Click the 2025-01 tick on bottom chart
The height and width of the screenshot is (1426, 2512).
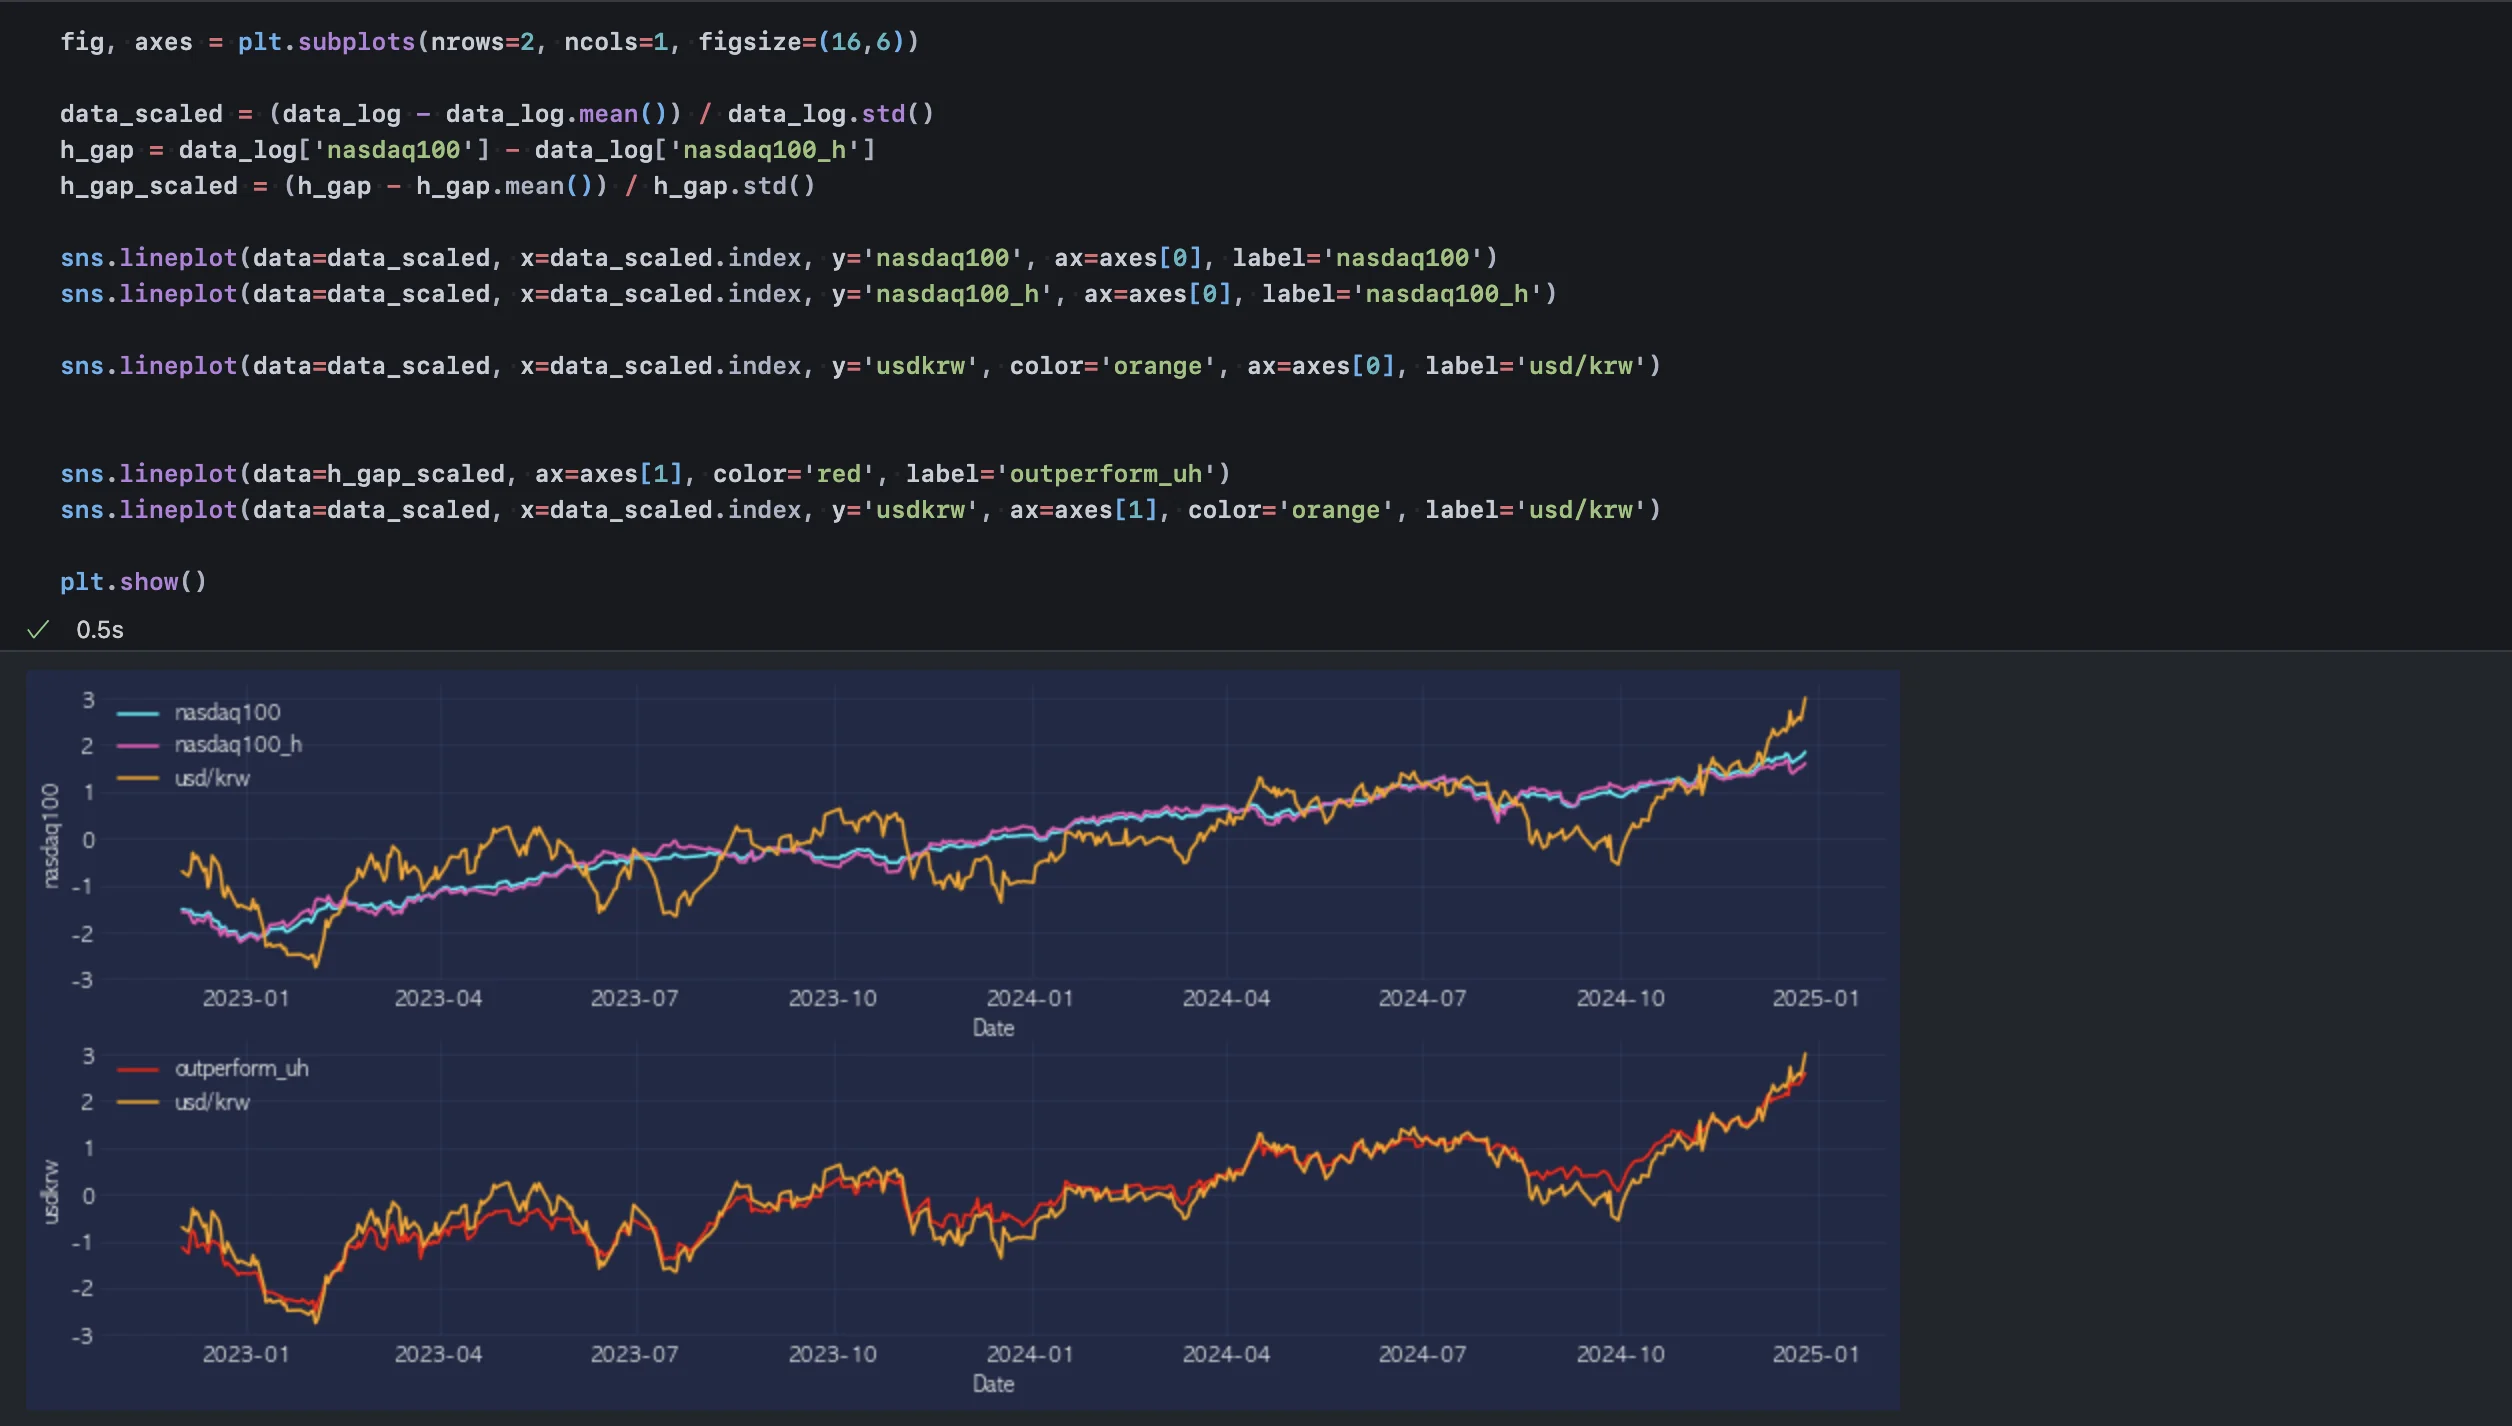tap(1815, 1354)
